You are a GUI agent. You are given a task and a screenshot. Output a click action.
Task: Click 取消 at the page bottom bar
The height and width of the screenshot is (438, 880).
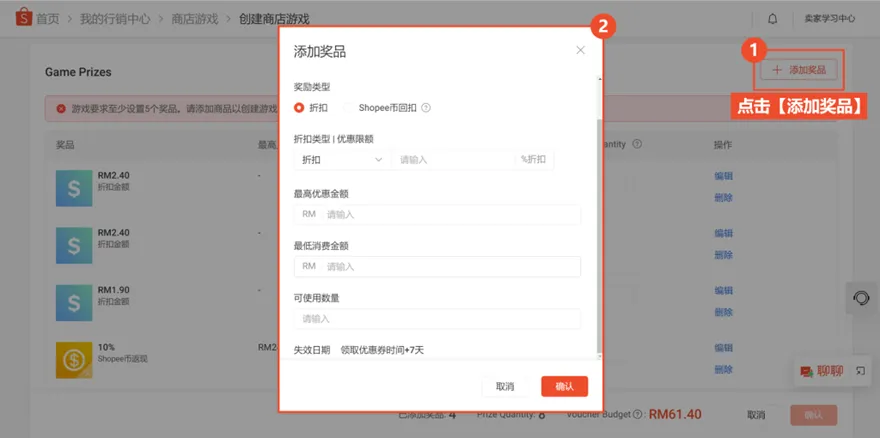(x=756, y=415)
